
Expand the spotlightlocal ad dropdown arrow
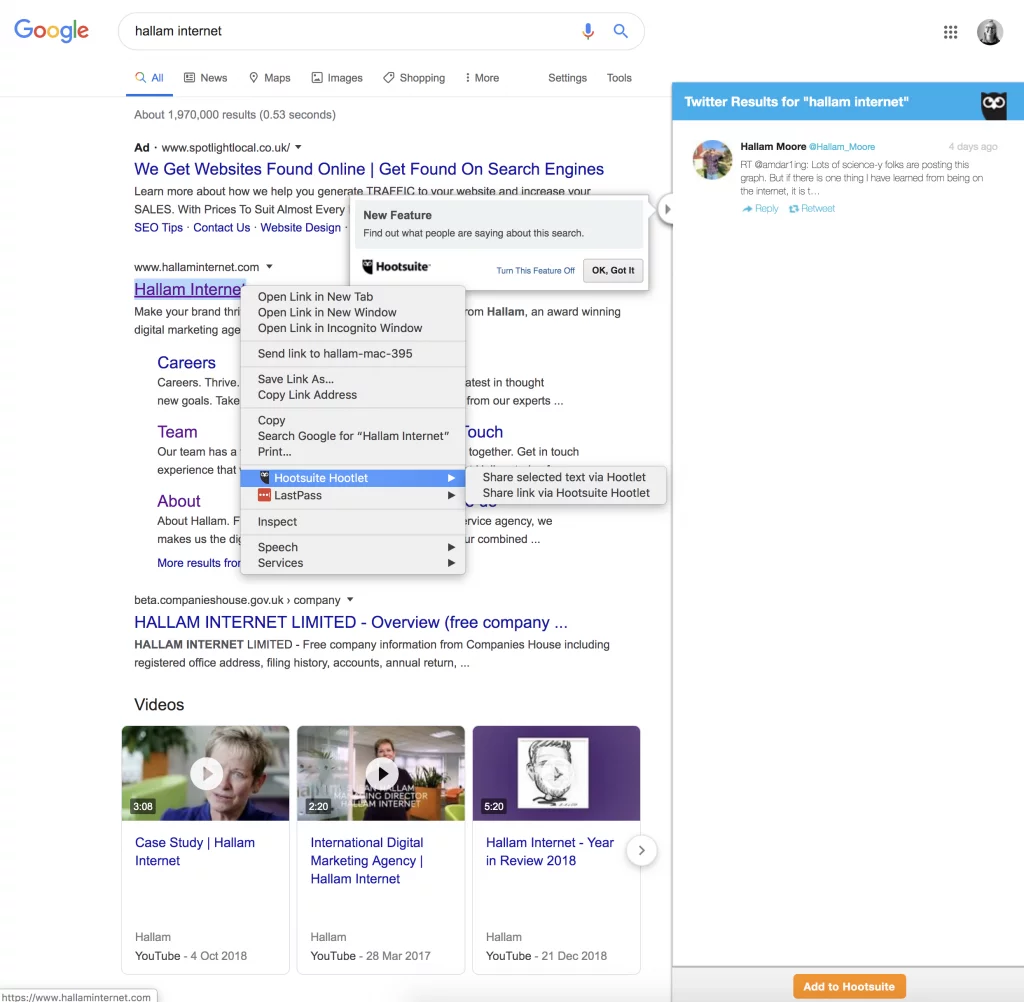click(x=298, y=147)
